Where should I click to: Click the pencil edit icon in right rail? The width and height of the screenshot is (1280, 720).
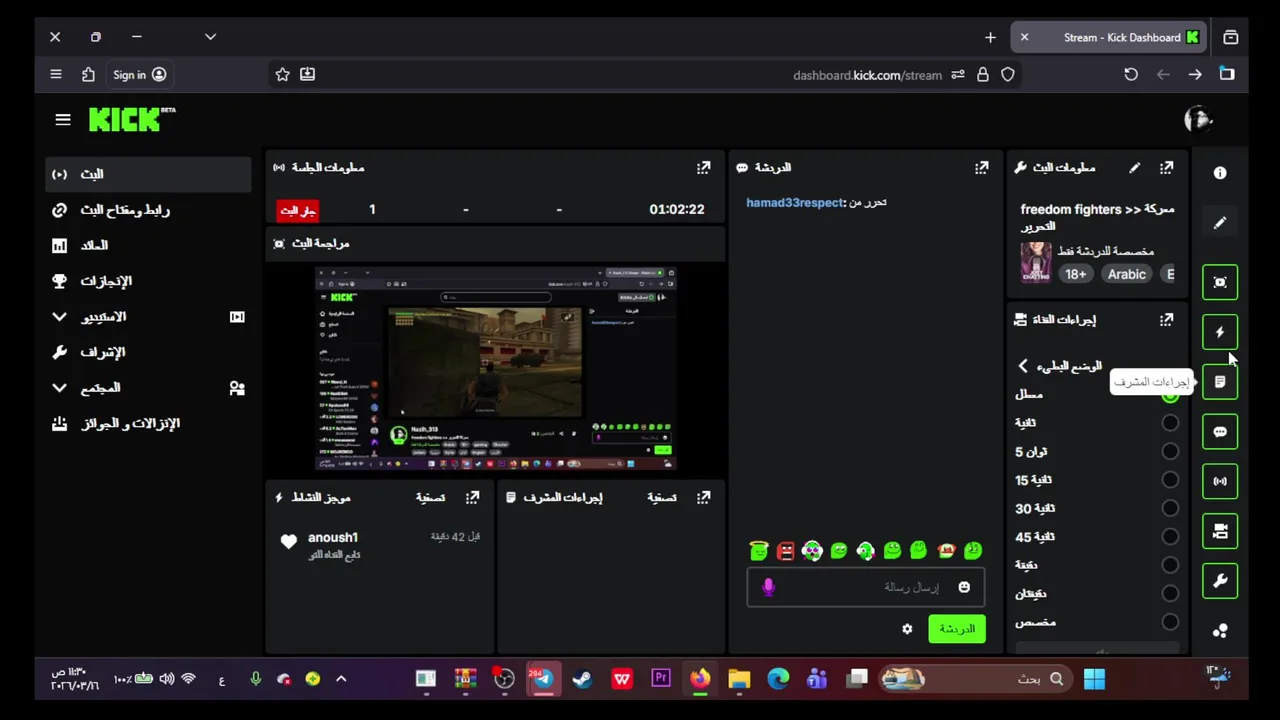click(1220, 223)
